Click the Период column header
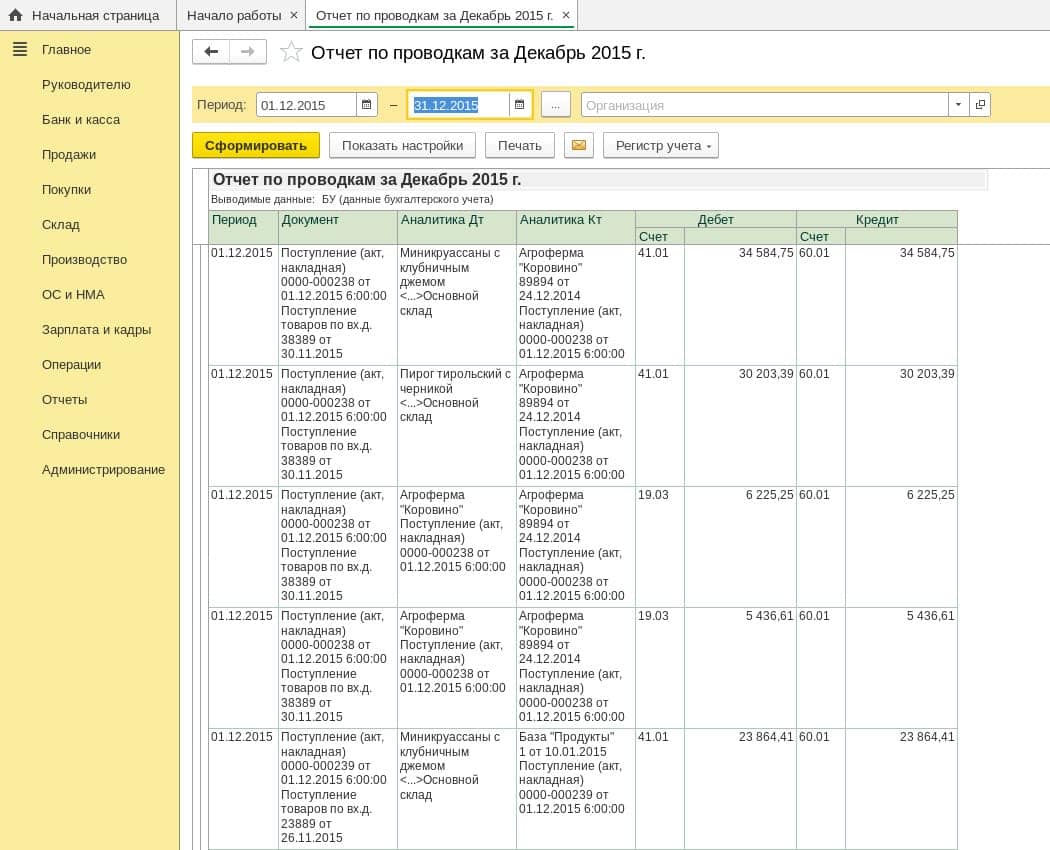The width and height of the screenshot is (1050, 850). pyautogui.click(x=243, y=227)
